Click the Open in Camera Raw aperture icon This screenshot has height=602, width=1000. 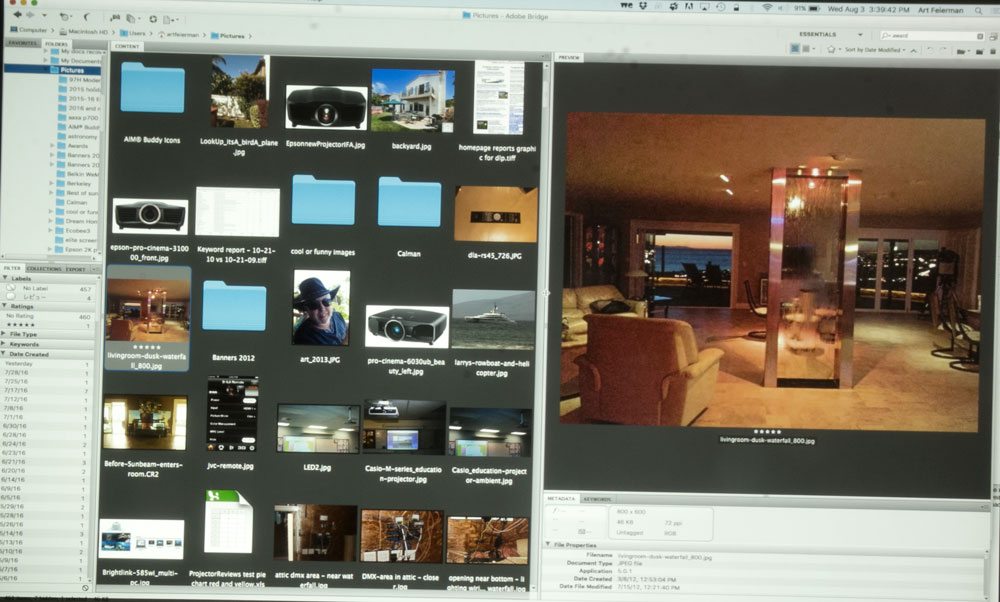(x=153, y=19)
